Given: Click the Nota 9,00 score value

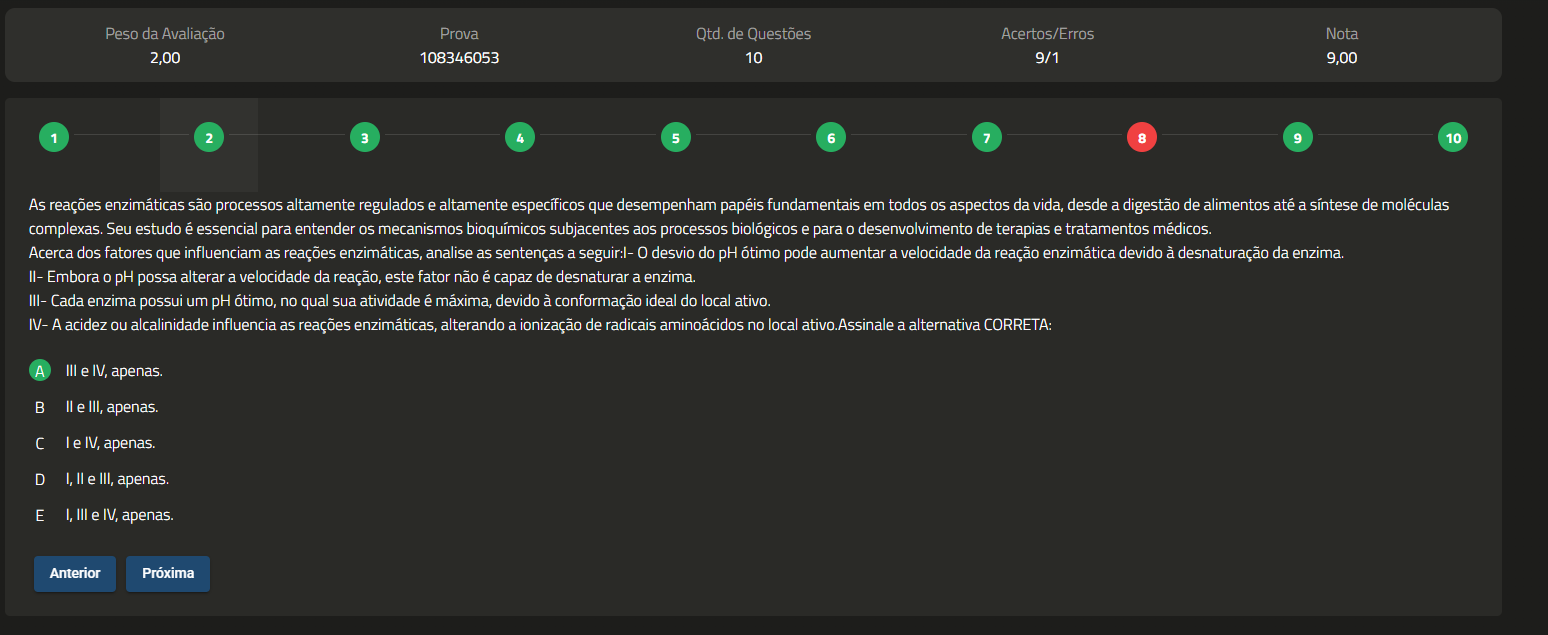Looking at the screenshot, I should point(1341,58).
